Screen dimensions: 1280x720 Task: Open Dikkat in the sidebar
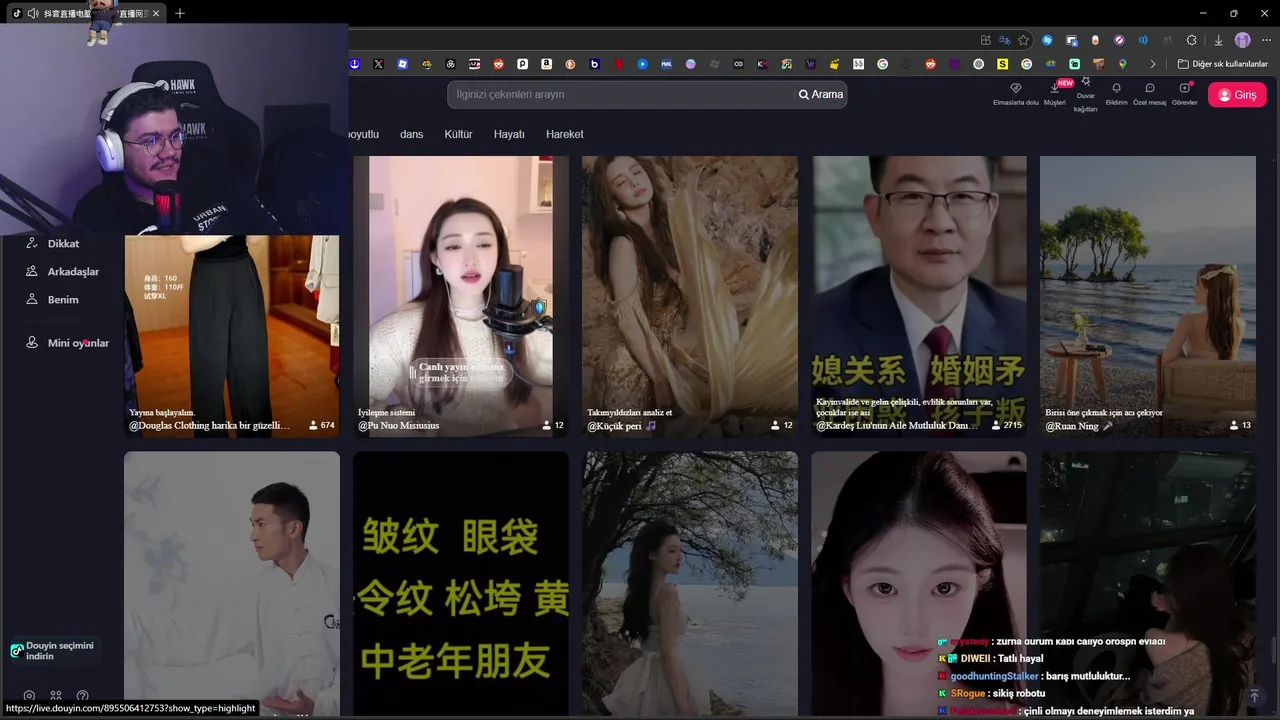click(x=54, y=243)
